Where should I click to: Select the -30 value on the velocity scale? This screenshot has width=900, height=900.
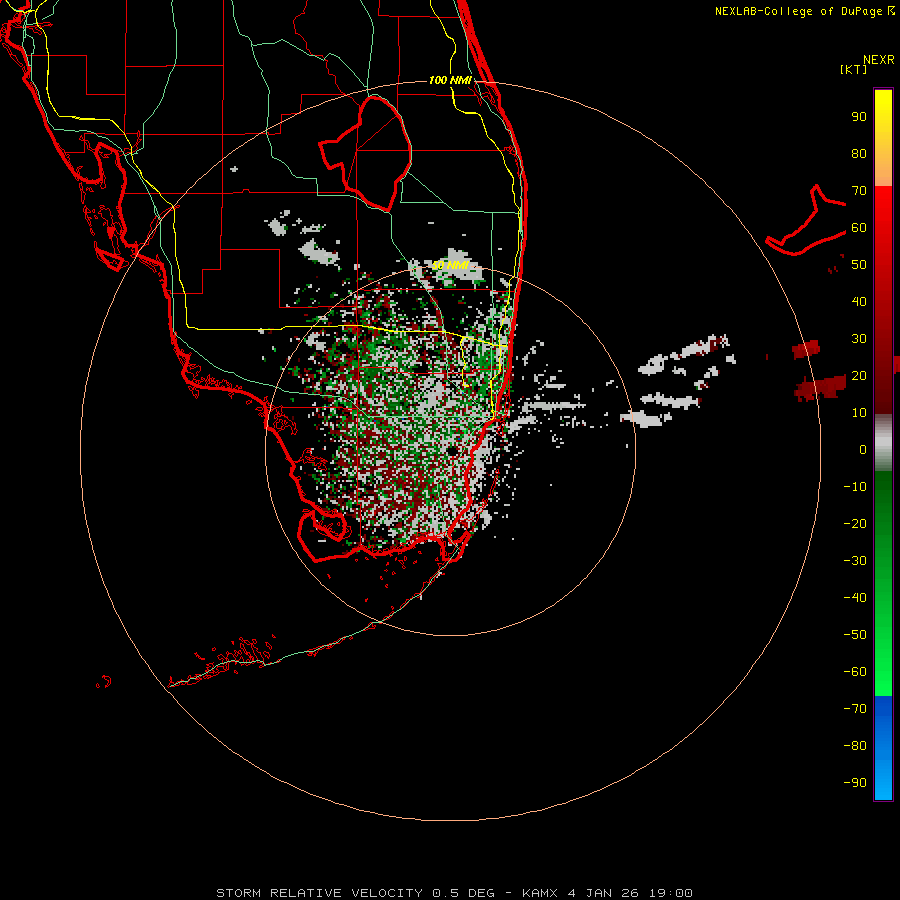855,561
